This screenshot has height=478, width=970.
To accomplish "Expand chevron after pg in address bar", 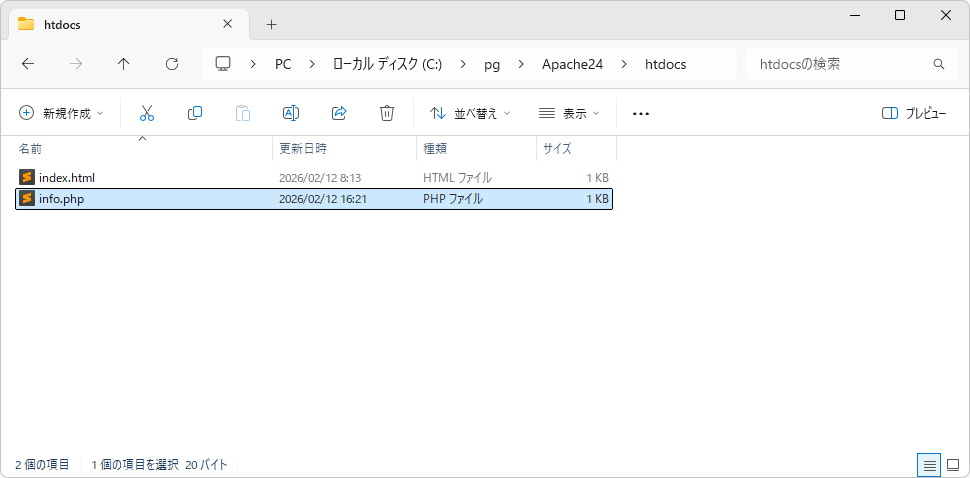I will 521,64.
